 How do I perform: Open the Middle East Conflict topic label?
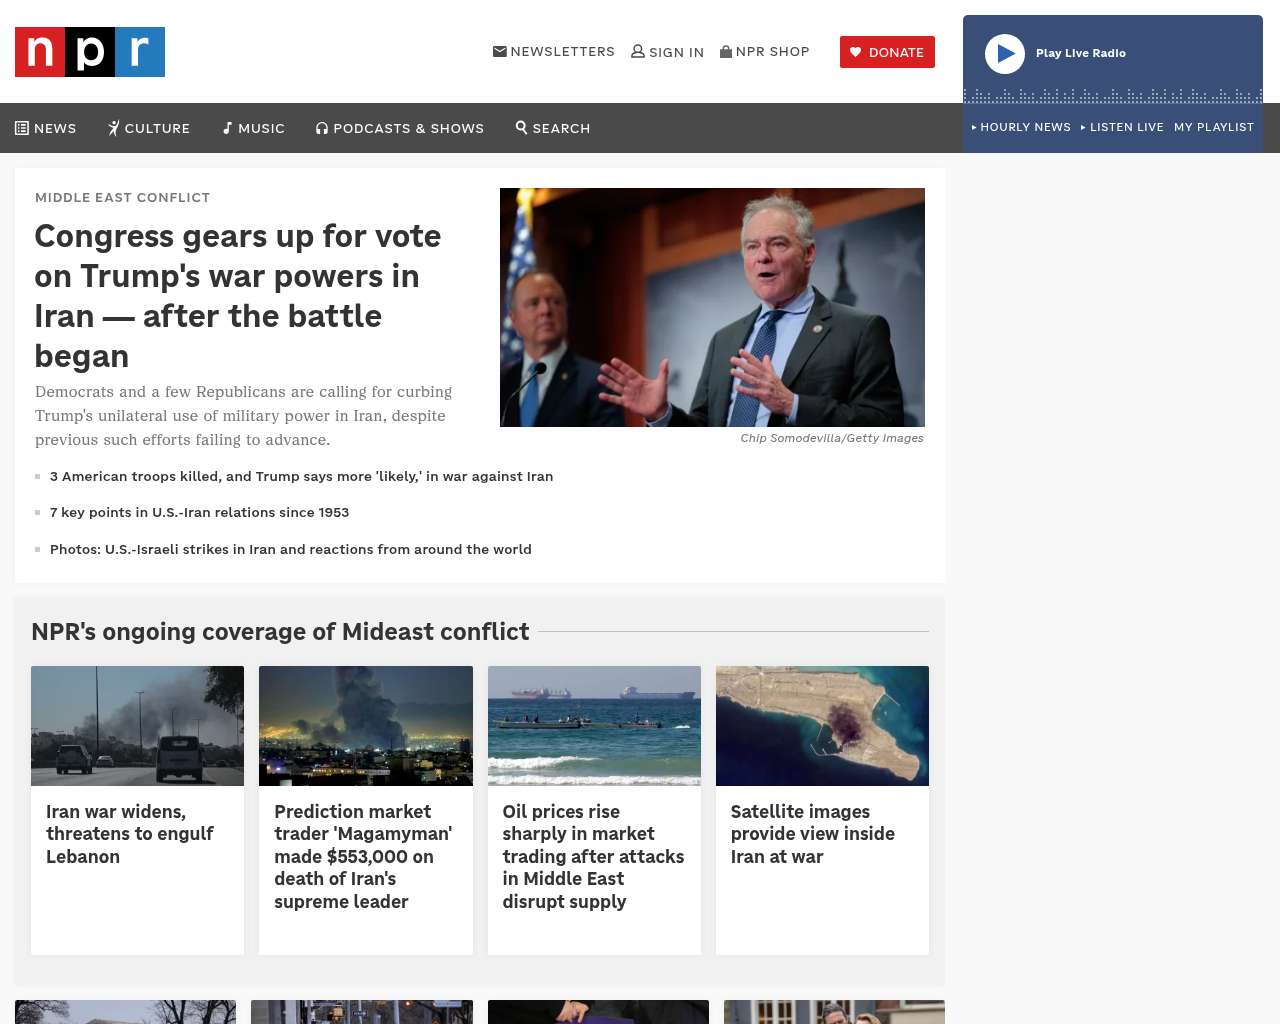123,197
